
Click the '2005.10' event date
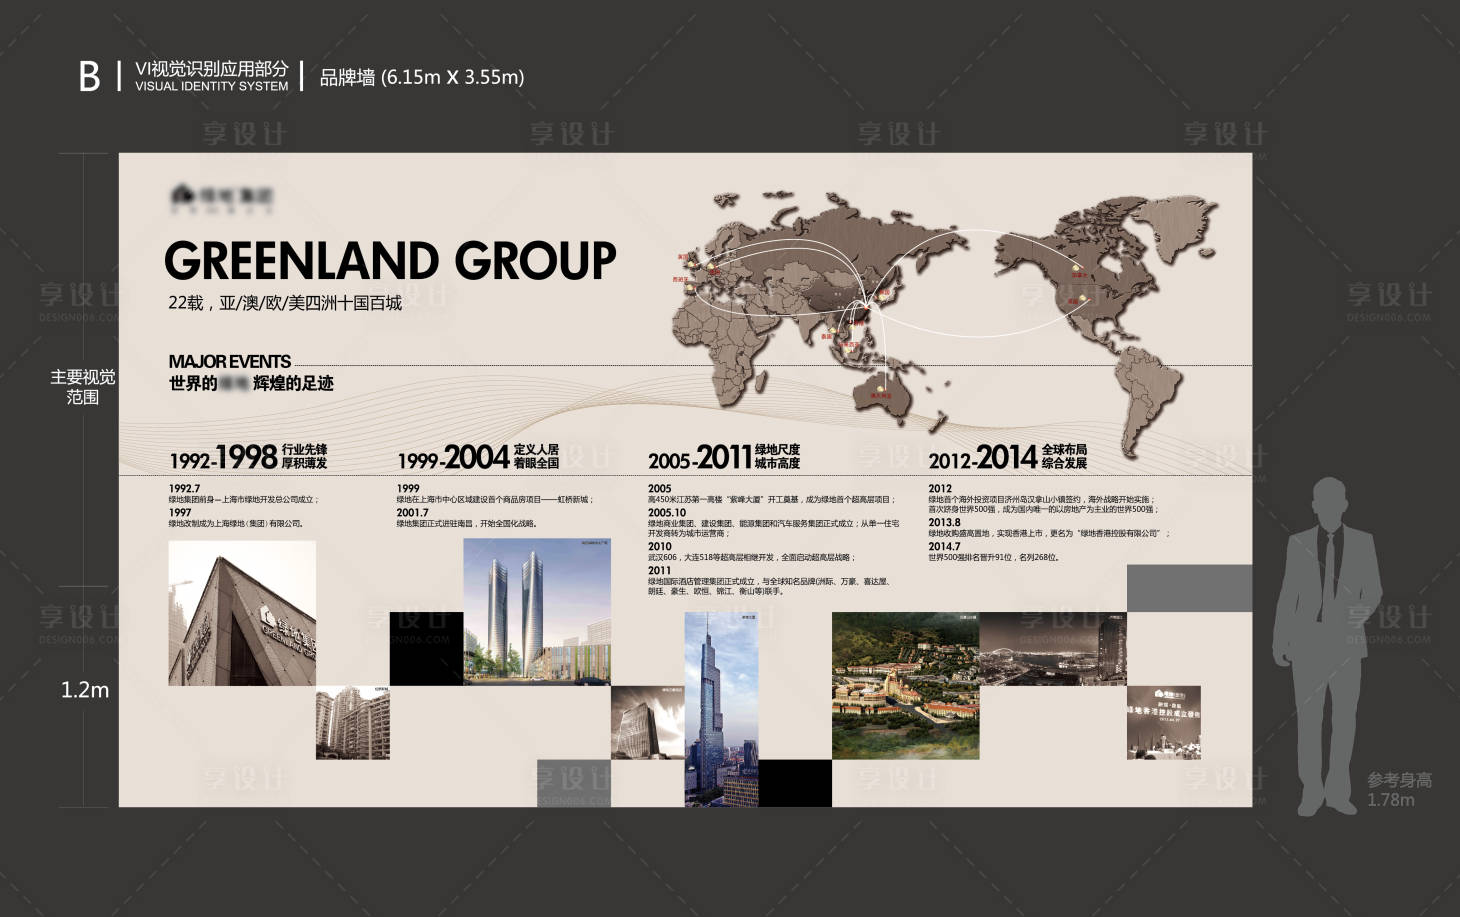click(667, 512)
